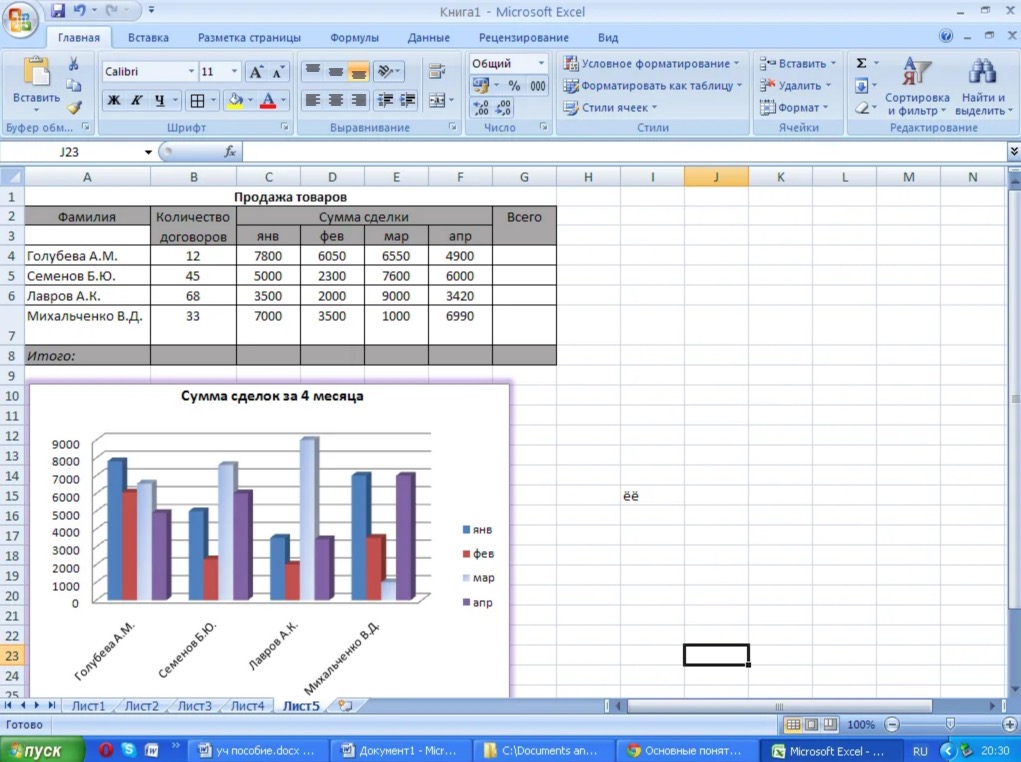Screen dimensions: 1021x762
Task: Save the workbook via quick access
Action: coord(58,10)
